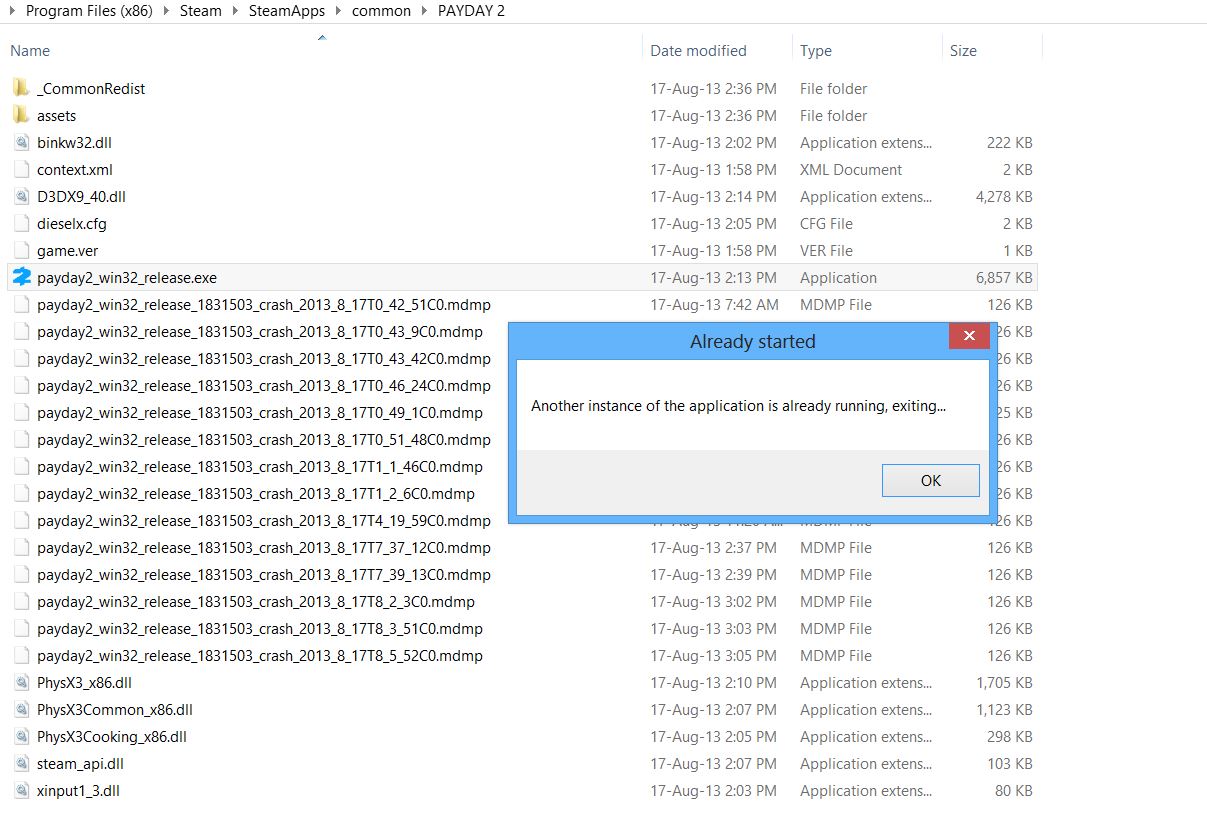The width and height of the screenshot is (1207, 833).
Task: Select the xinput1_3.dll file icon
Action: (21, 790)
